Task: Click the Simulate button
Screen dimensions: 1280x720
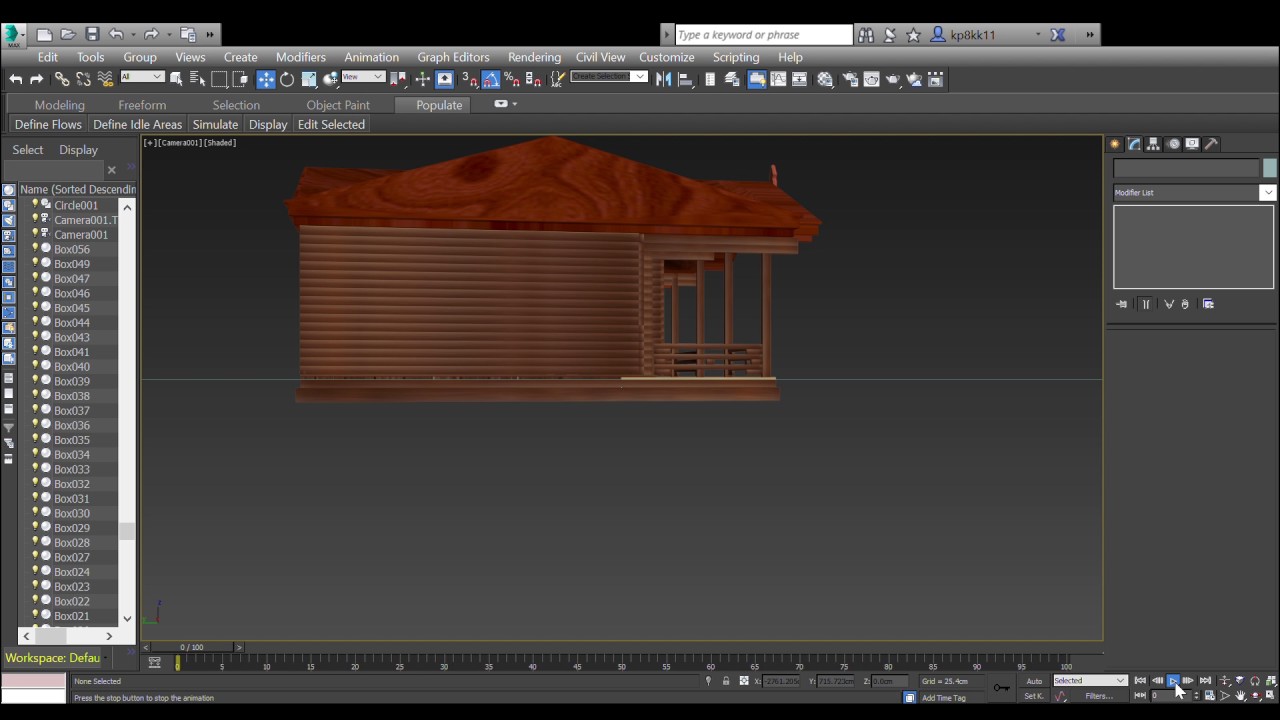Action: (x=215, y=124)
